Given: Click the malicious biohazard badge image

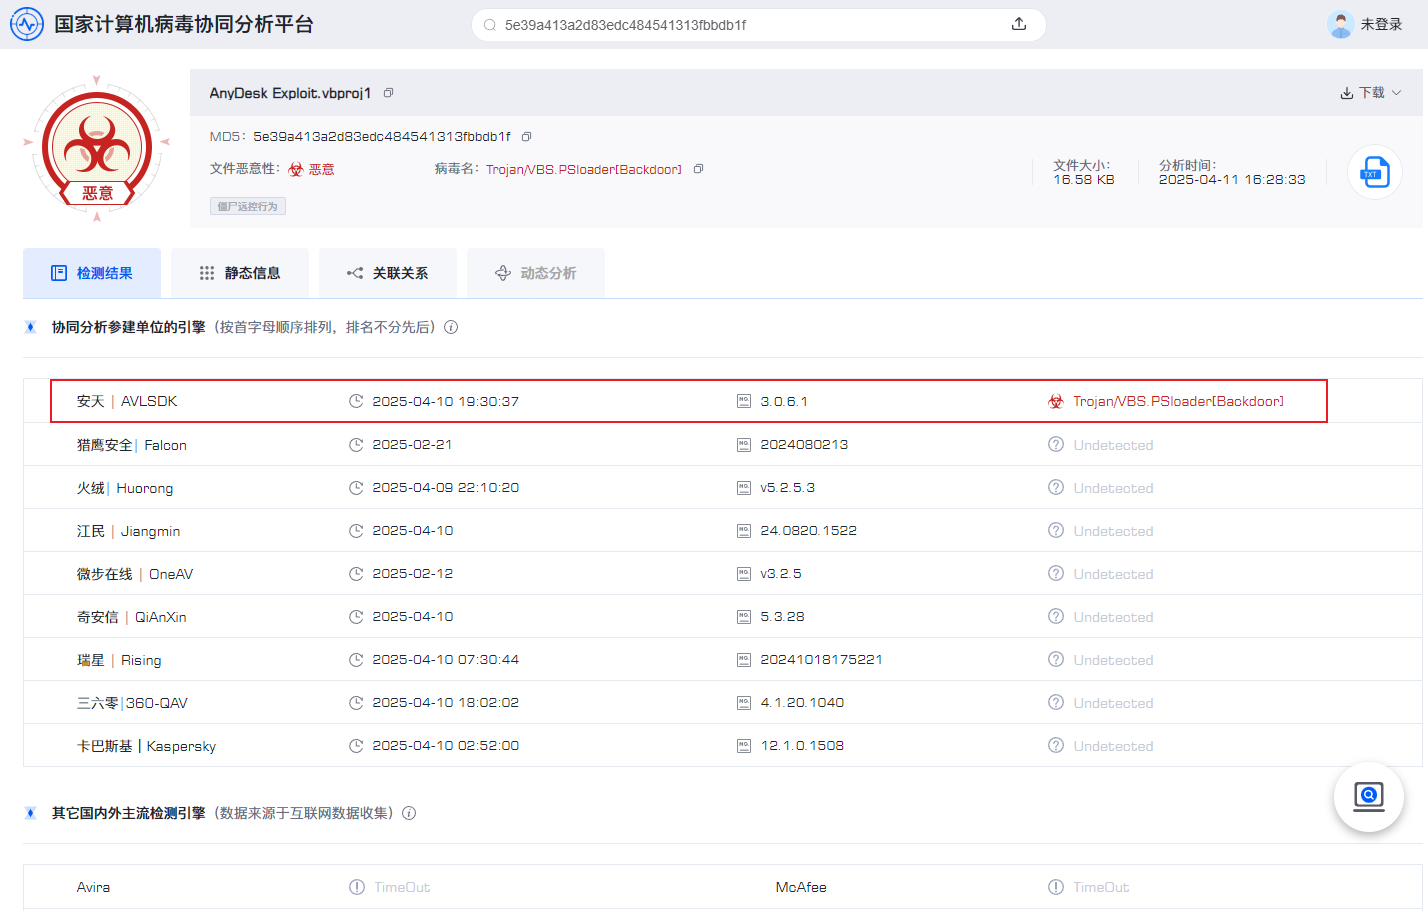Looking at the screenshot, I should 97,149.
